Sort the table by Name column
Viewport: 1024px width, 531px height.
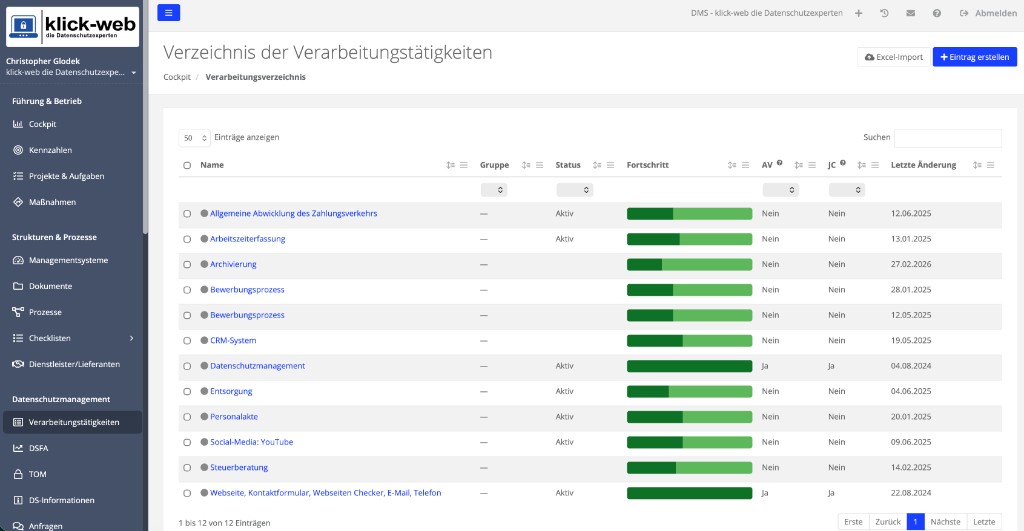tap(450, 165)
